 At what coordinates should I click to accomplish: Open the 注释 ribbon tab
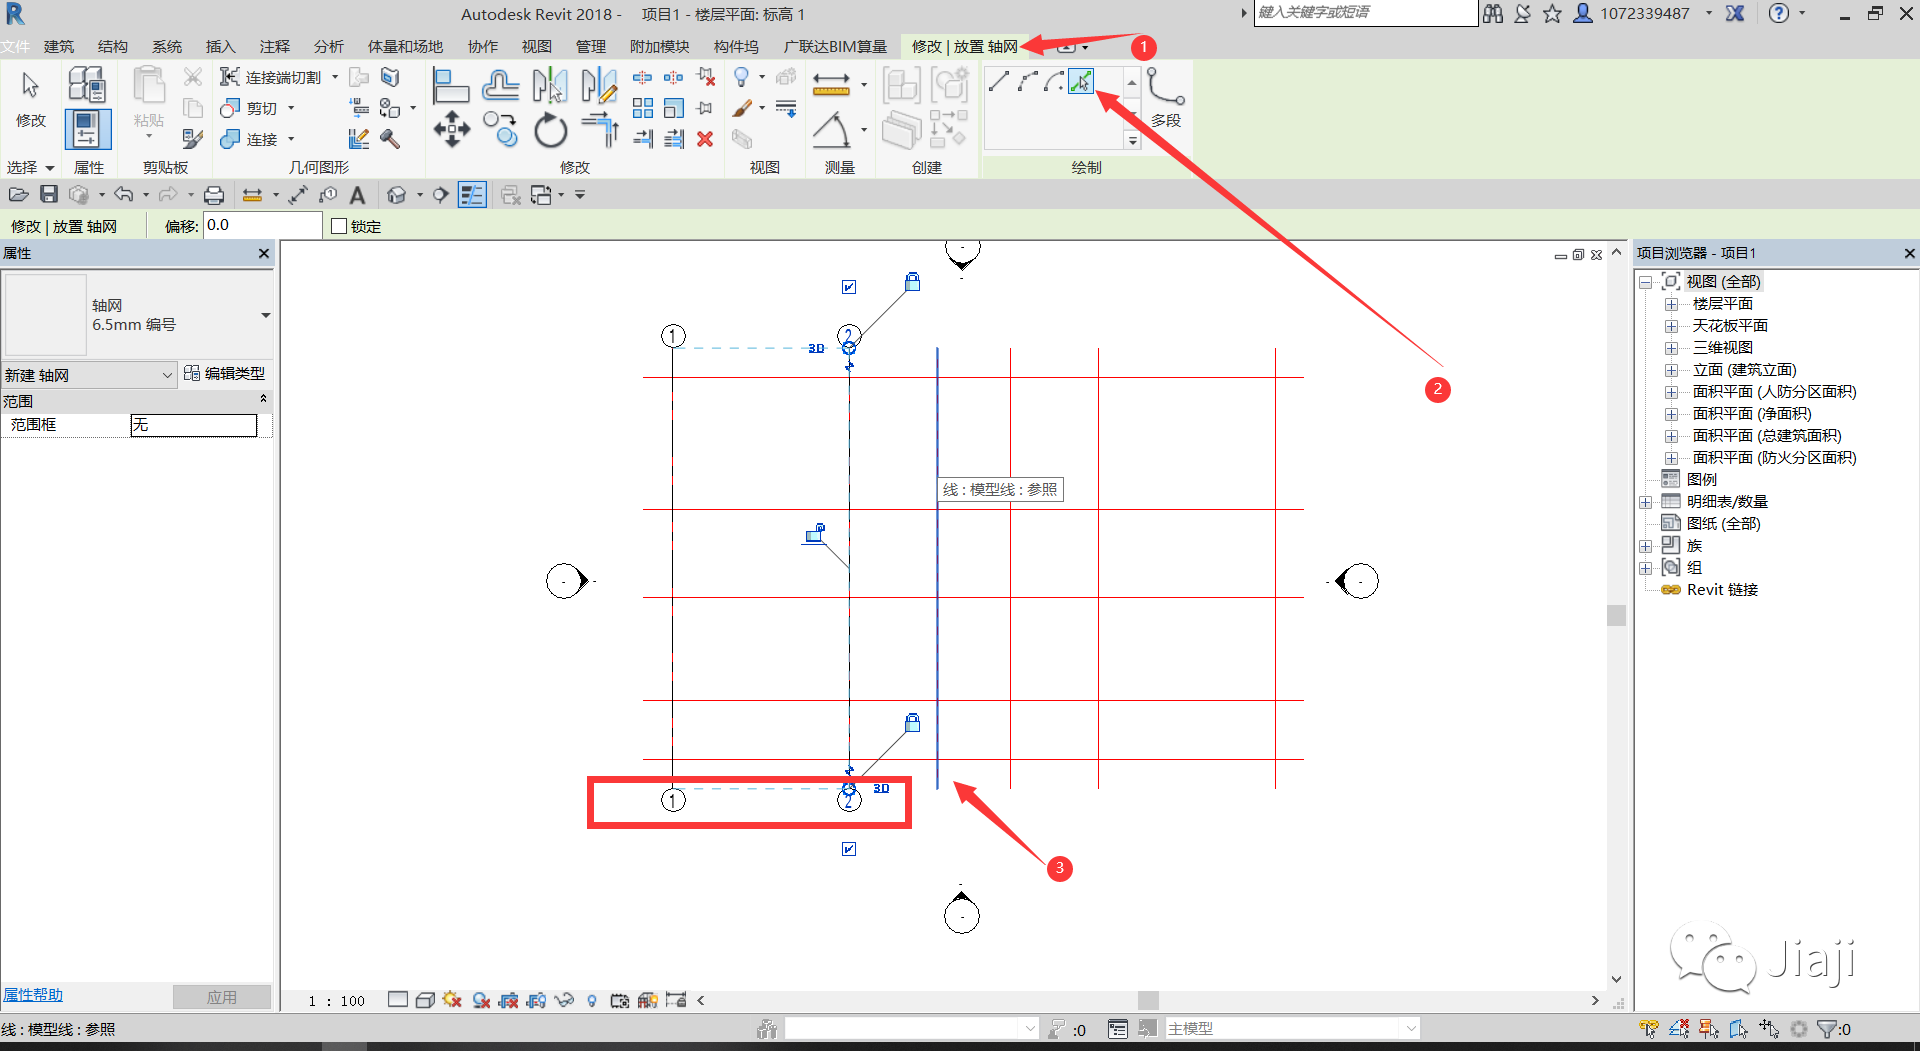[275, 46]
